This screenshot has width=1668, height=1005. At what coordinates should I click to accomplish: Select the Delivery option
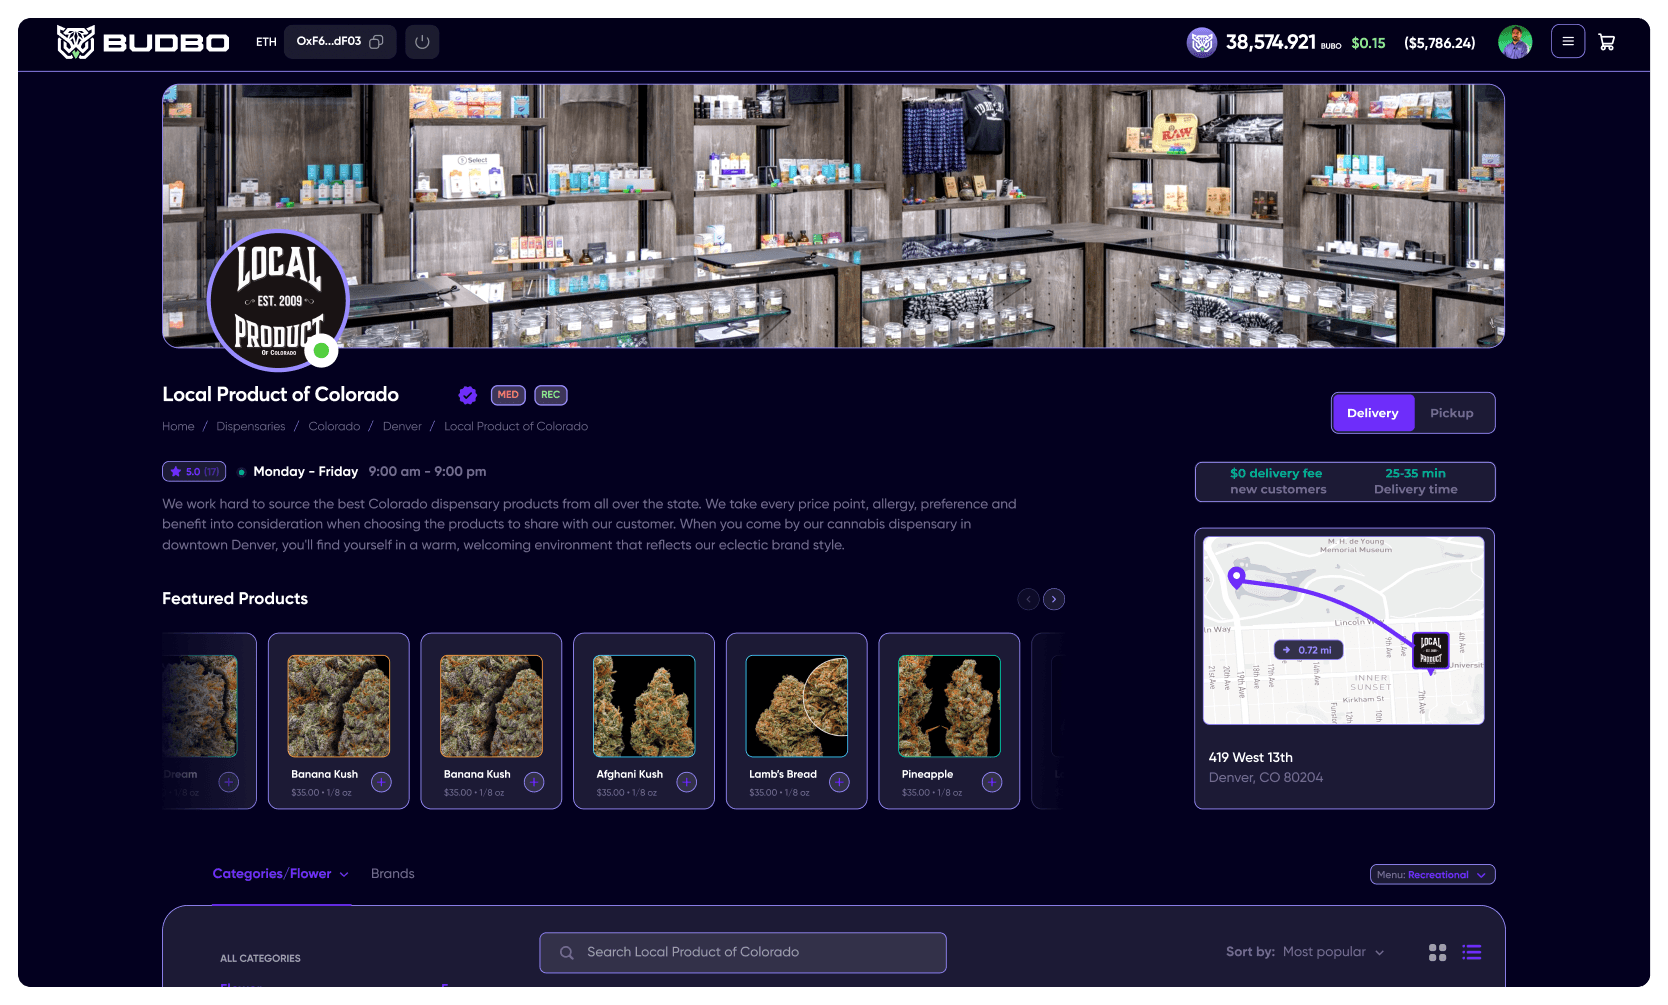(x=1372, y=413)
